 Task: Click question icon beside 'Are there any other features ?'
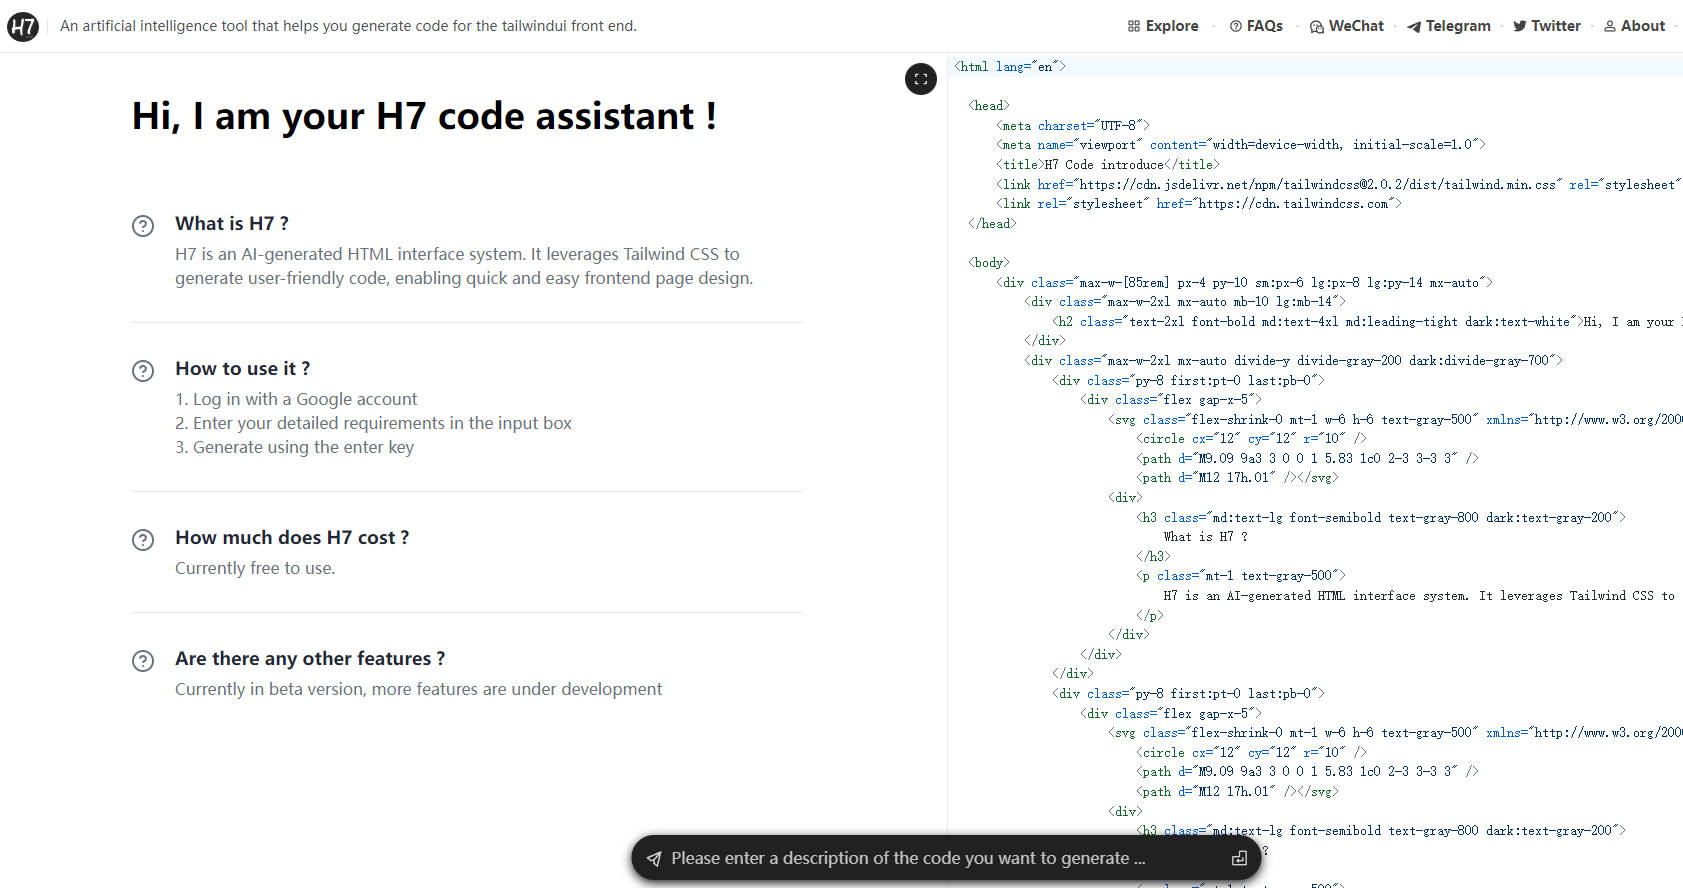(x=143, y=661)
